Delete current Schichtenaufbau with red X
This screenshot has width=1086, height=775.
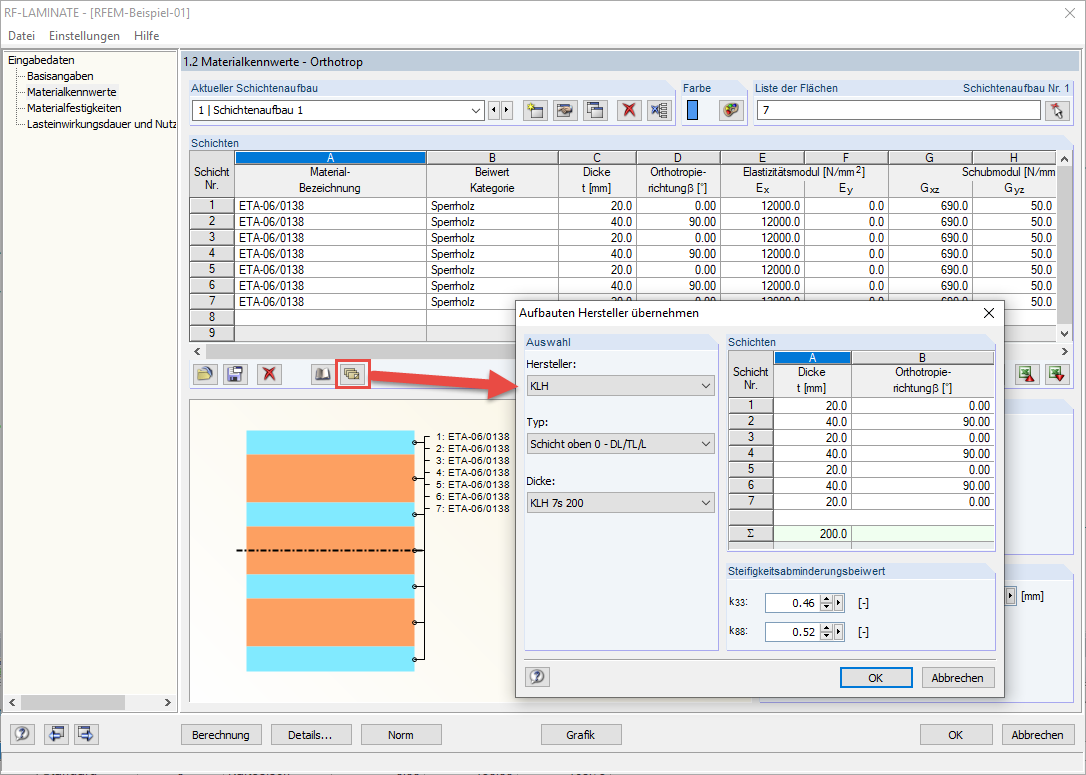[x=629, y=110]
